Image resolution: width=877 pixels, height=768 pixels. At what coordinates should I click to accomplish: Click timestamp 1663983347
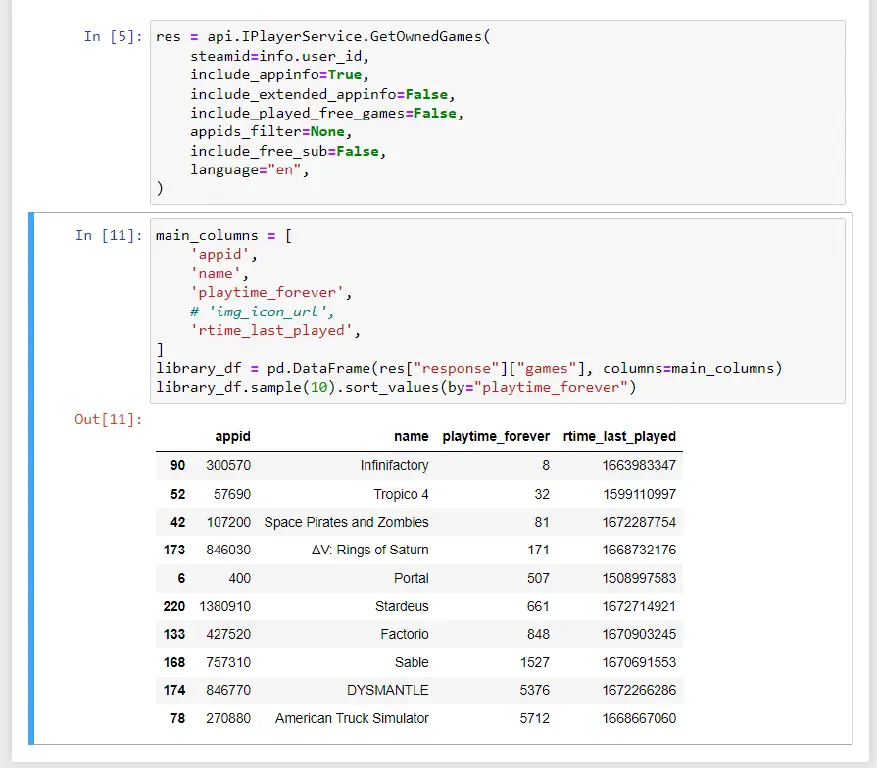pos(639,465)
